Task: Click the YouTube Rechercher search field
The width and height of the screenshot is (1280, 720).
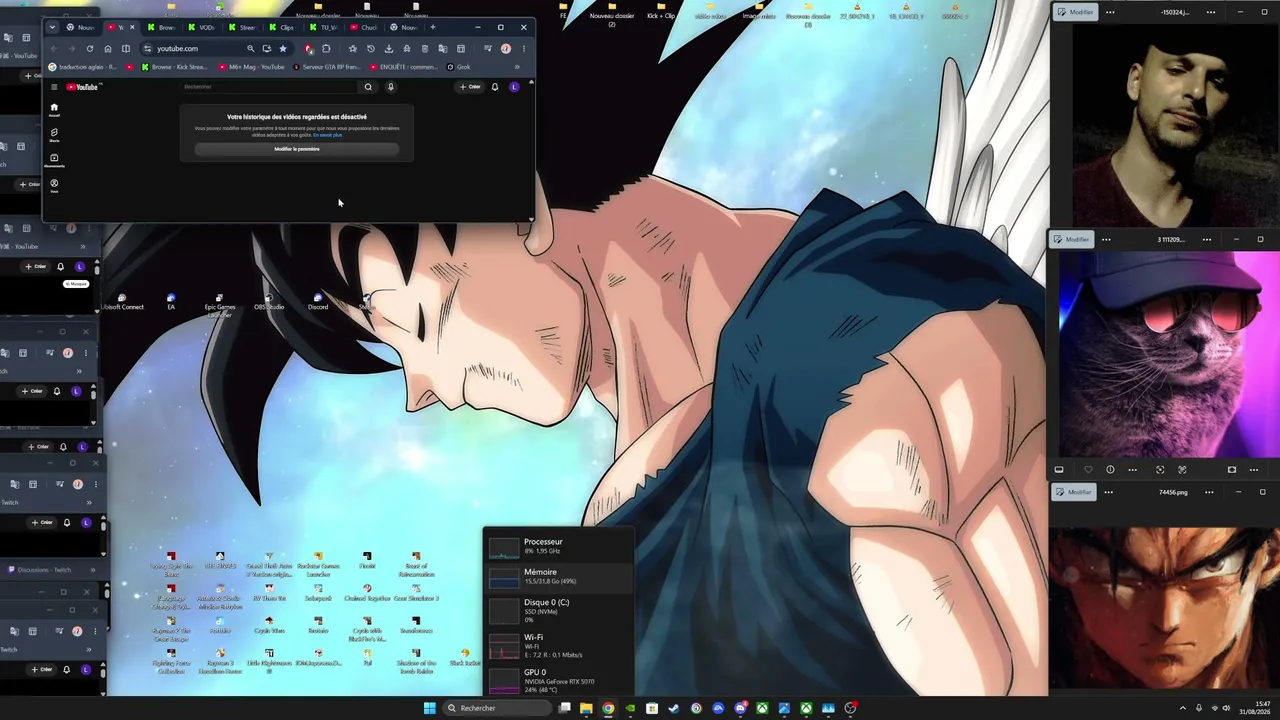Action: click(270, 87)
